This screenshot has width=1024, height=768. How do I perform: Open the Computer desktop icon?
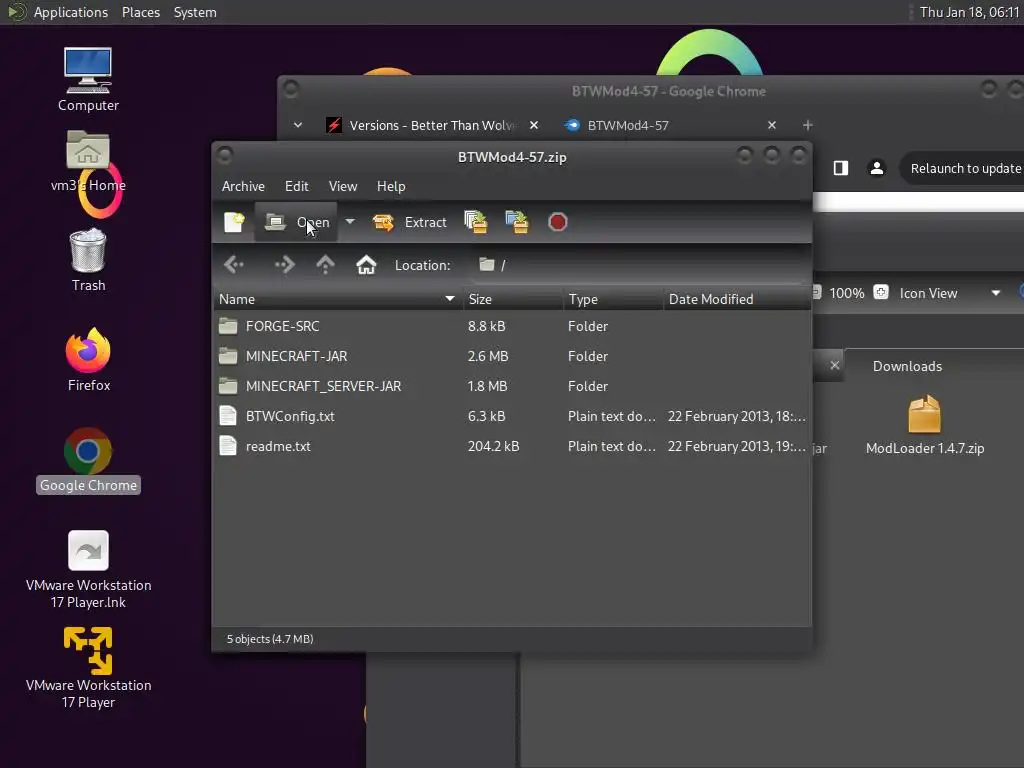click(x=88, y=79)
